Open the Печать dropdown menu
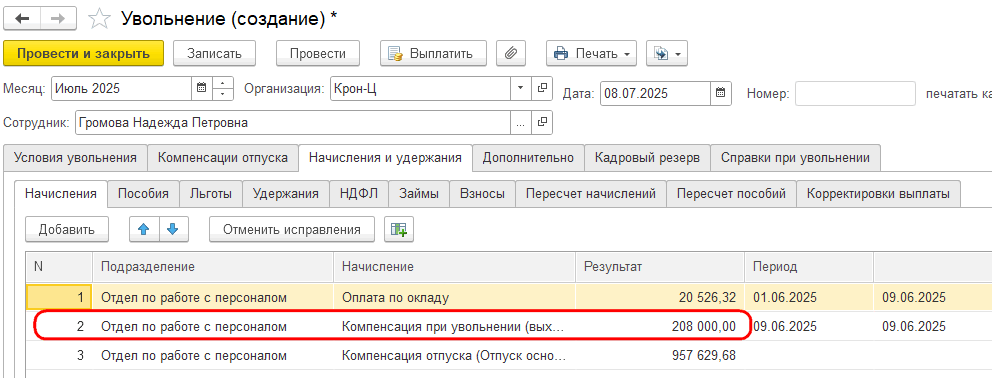 (591, 53)
